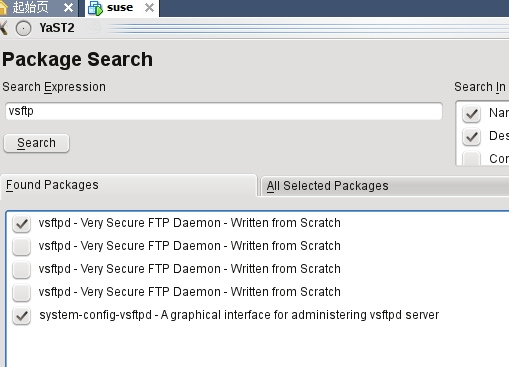Click the round YaST2 window menu icon
Image resolution: width=509 pixels, height=367 pixels.
pyautogui.click(x=23, y=28)
